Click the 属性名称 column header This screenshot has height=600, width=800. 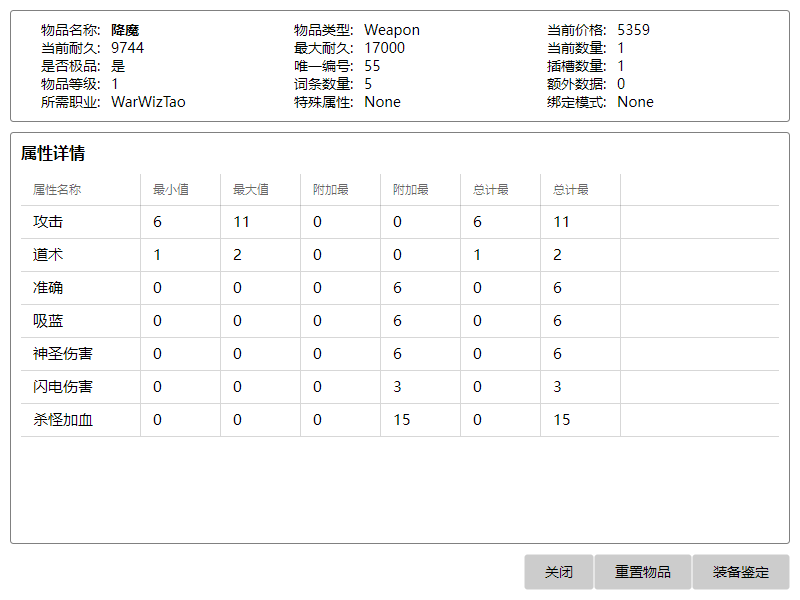[57, 190]
